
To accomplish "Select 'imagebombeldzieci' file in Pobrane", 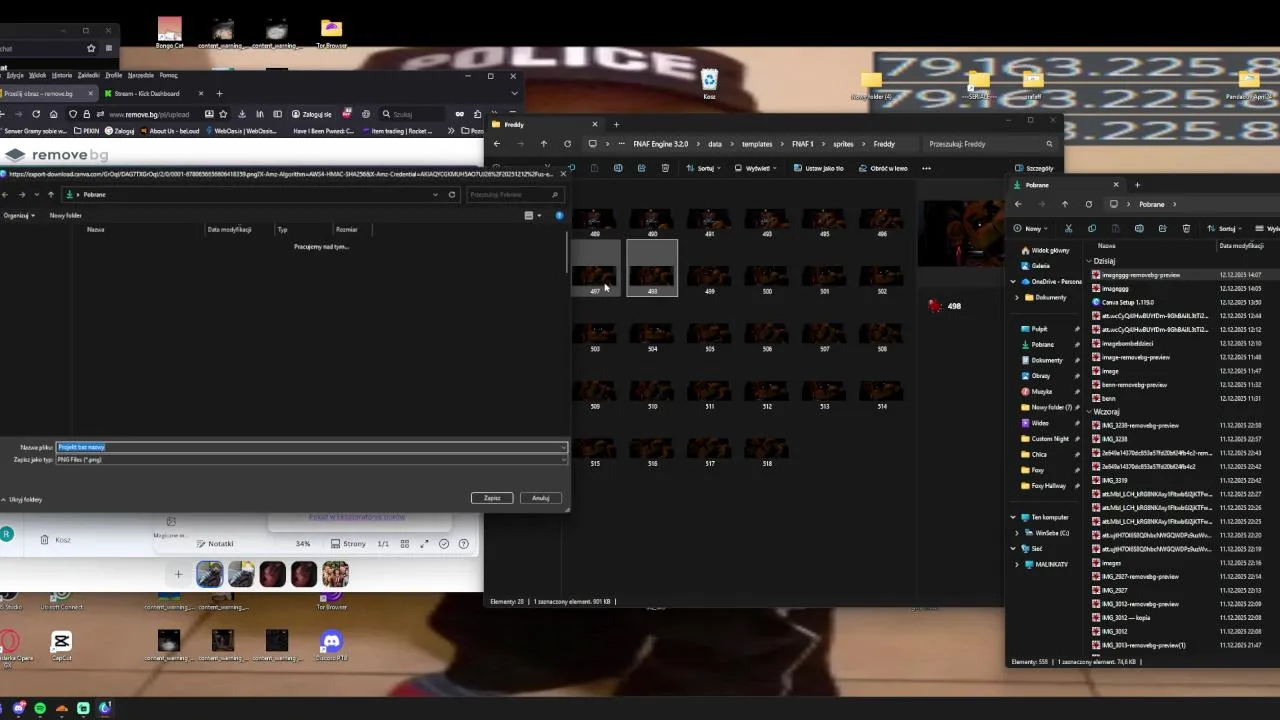I will (1126, 344).
